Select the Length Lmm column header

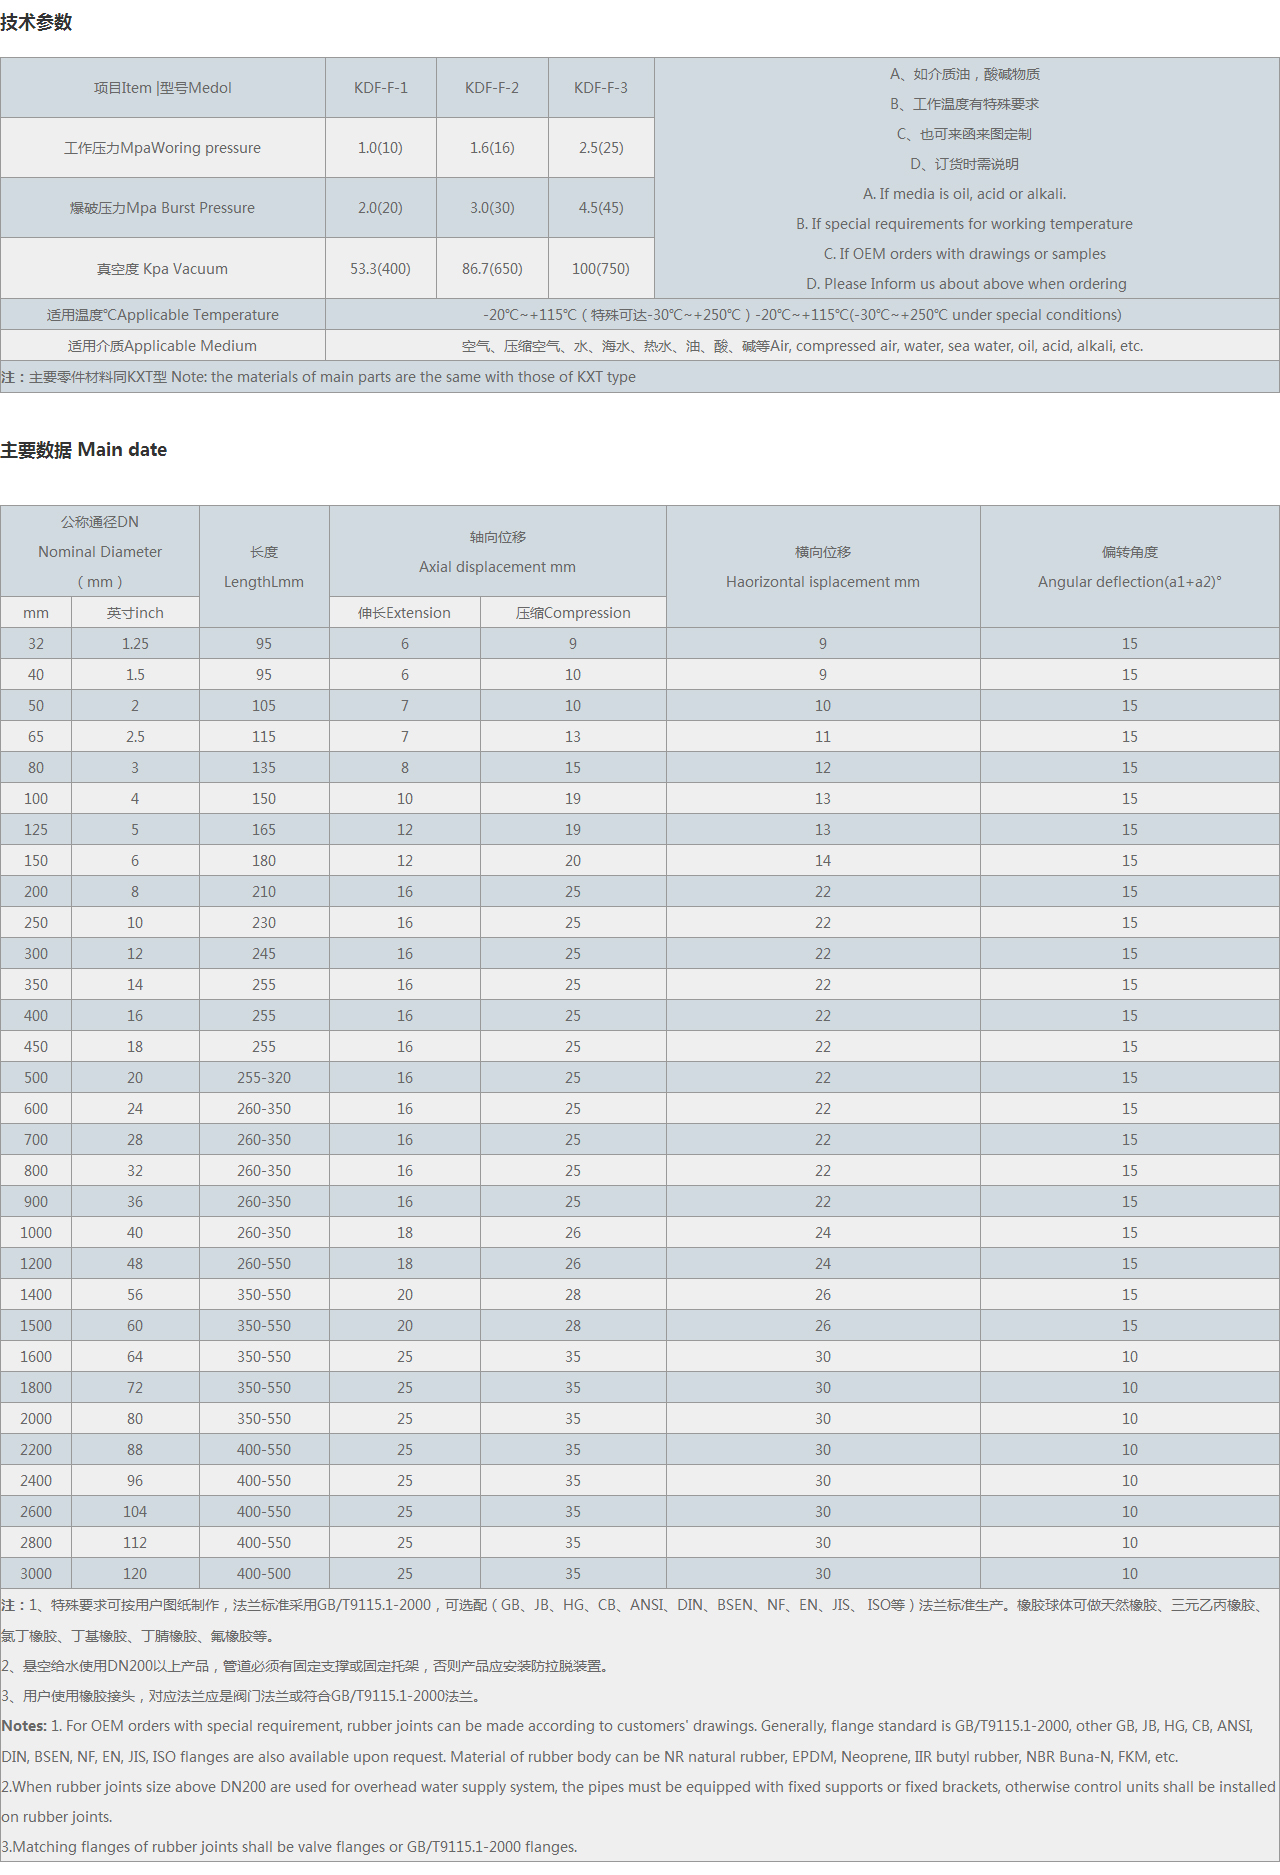pyautogui.click(x=264, y=567)
